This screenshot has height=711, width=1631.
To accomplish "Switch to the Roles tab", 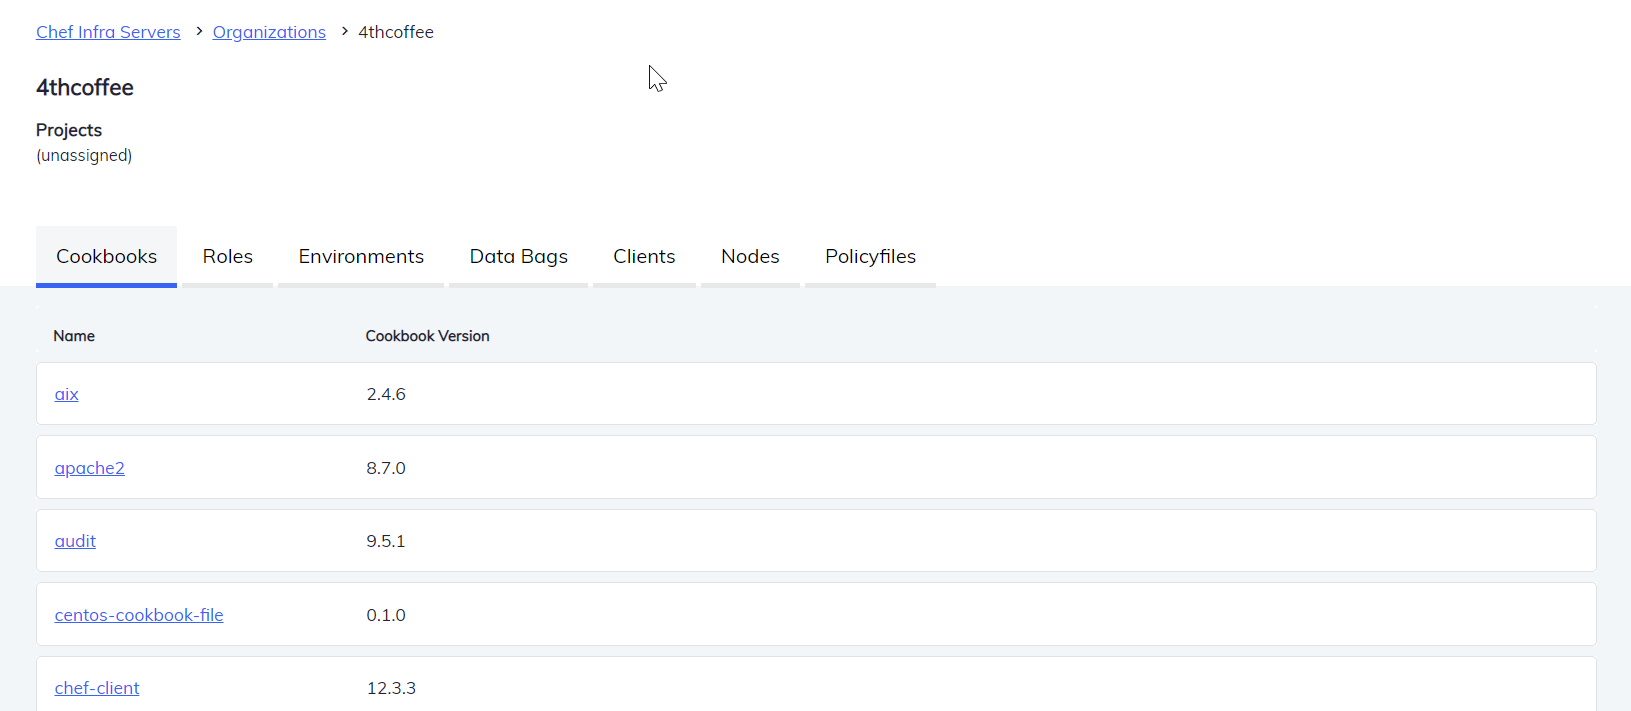I will 228,256.
